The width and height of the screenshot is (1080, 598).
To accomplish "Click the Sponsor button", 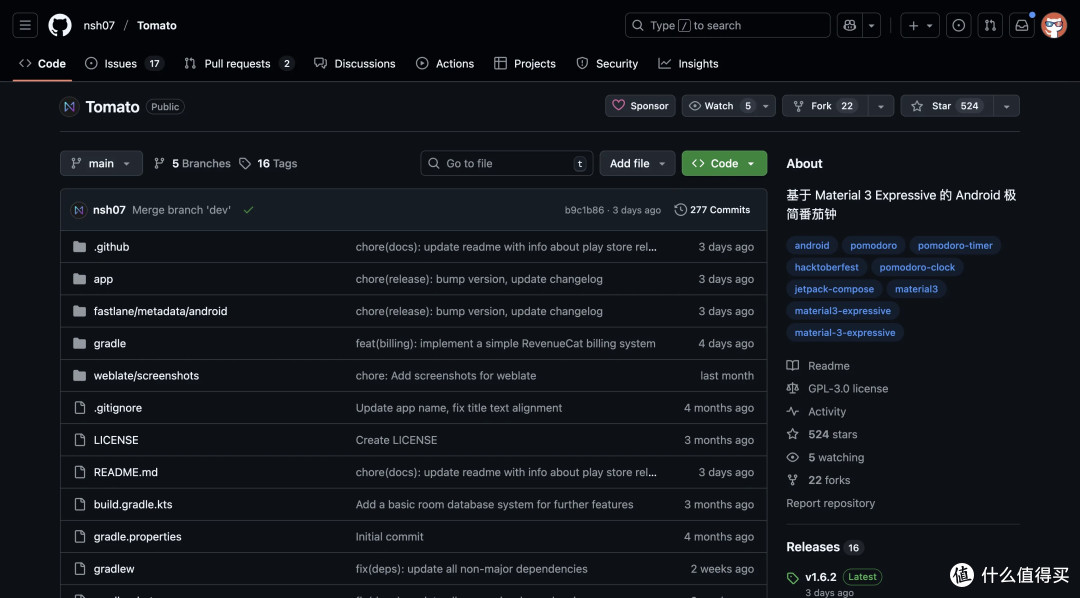I will [x=641, y=106].
